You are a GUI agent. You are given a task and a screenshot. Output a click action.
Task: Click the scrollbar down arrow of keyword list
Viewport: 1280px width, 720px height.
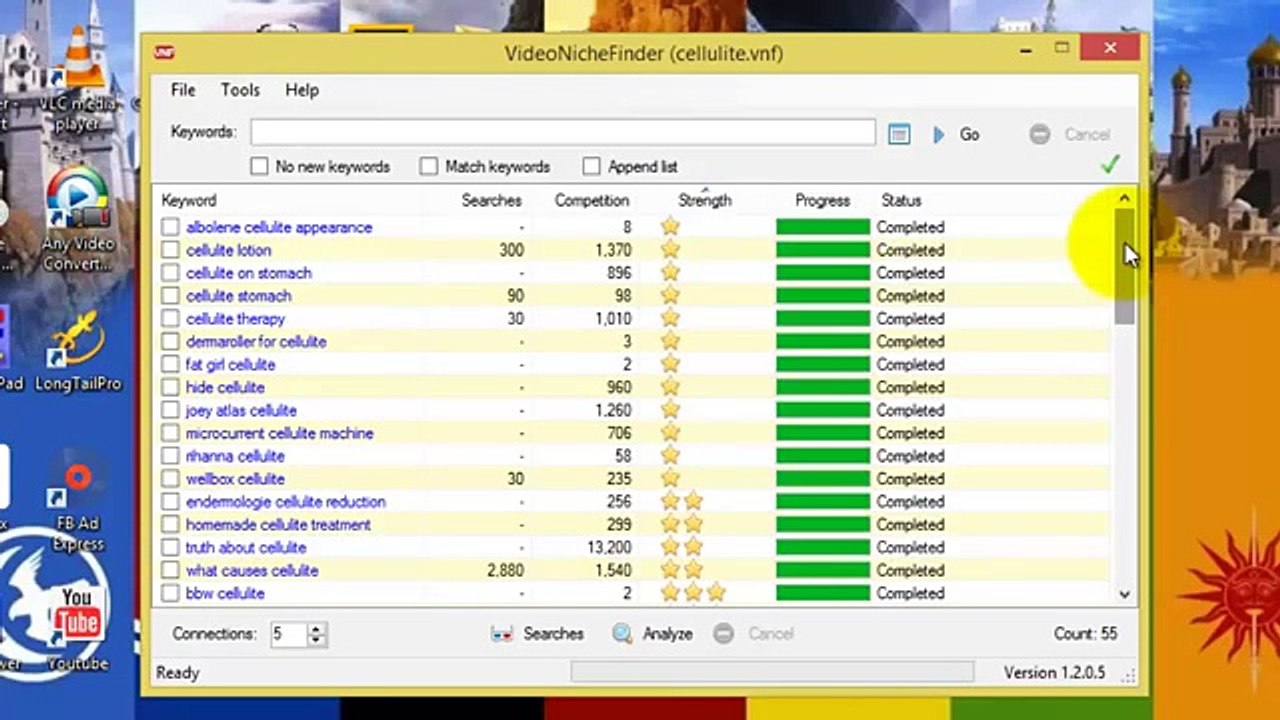tap(1124, 594)
